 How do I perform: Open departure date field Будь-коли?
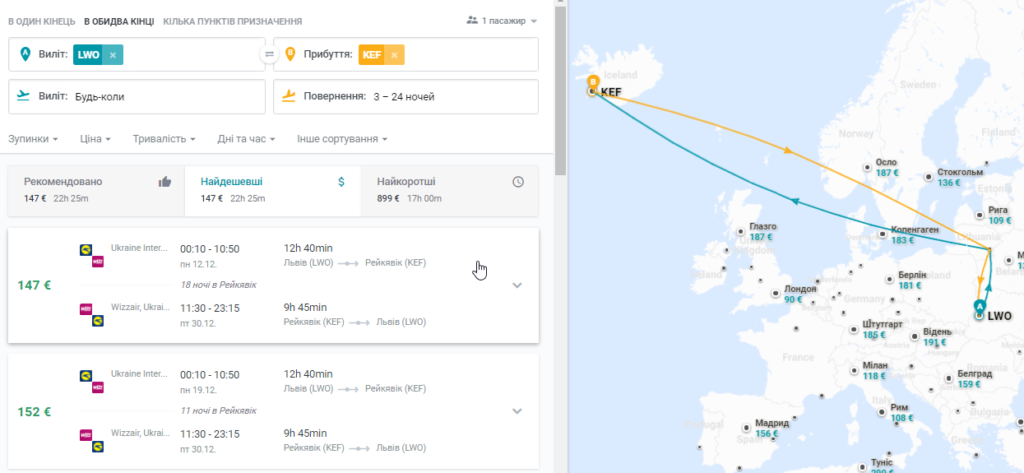(137, 97)
